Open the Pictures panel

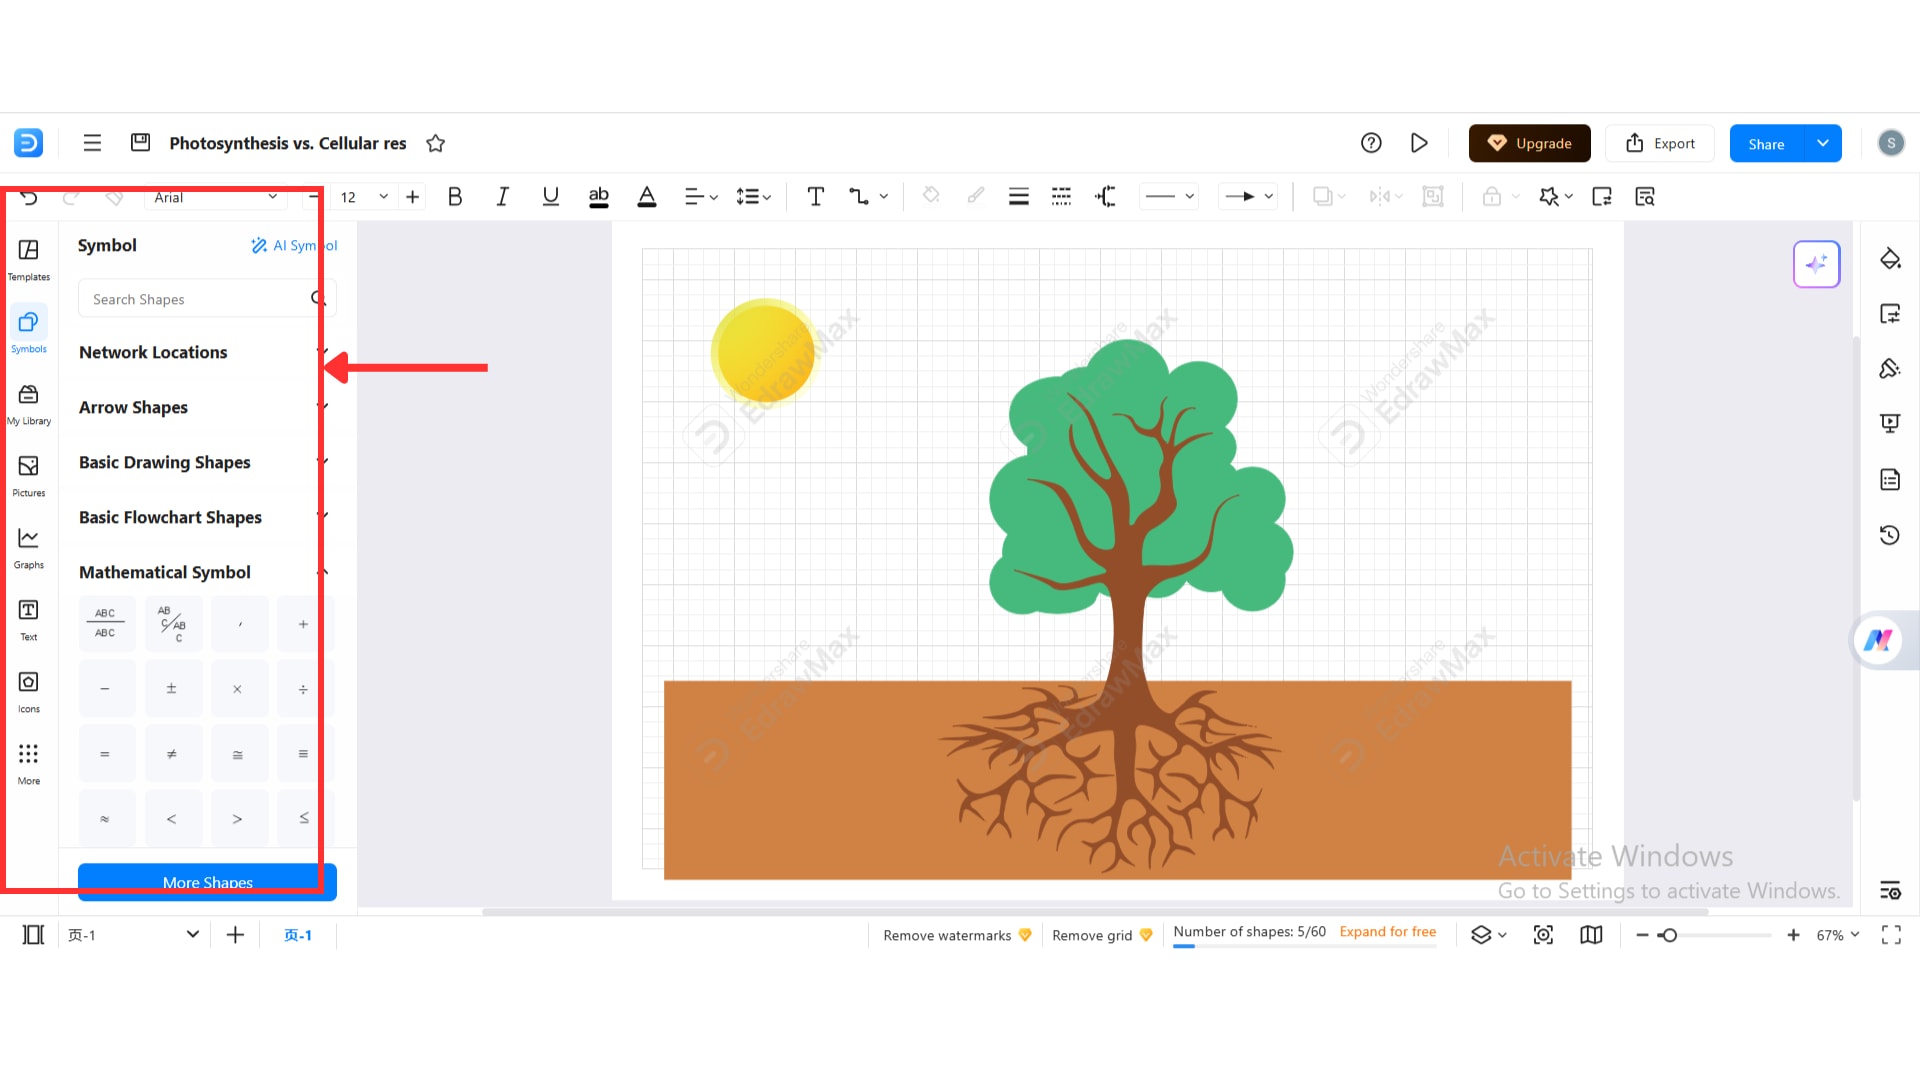coord(28,474)
